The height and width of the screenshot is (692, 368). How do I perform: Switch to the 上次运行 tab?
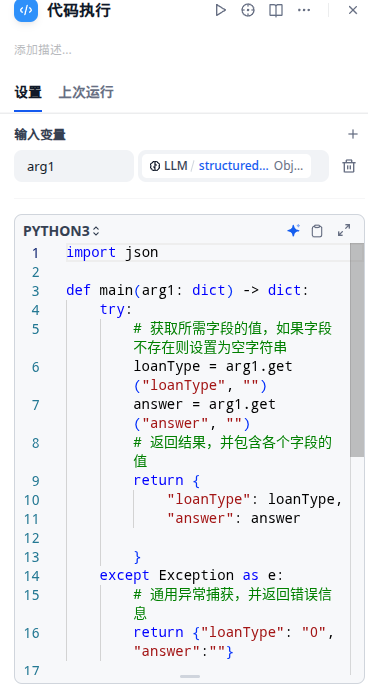point(86,92)
